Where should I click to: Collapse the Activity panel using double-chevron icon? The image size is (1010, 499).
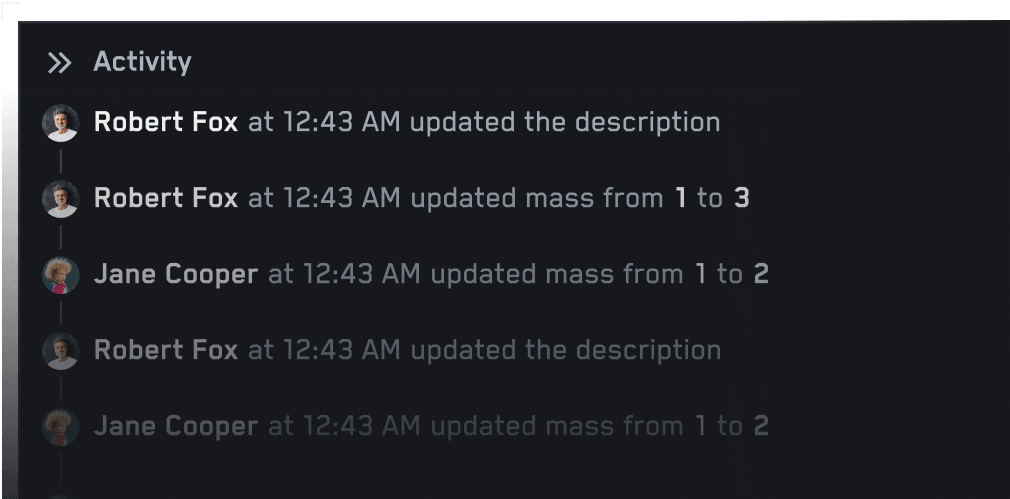coord(59,62)
